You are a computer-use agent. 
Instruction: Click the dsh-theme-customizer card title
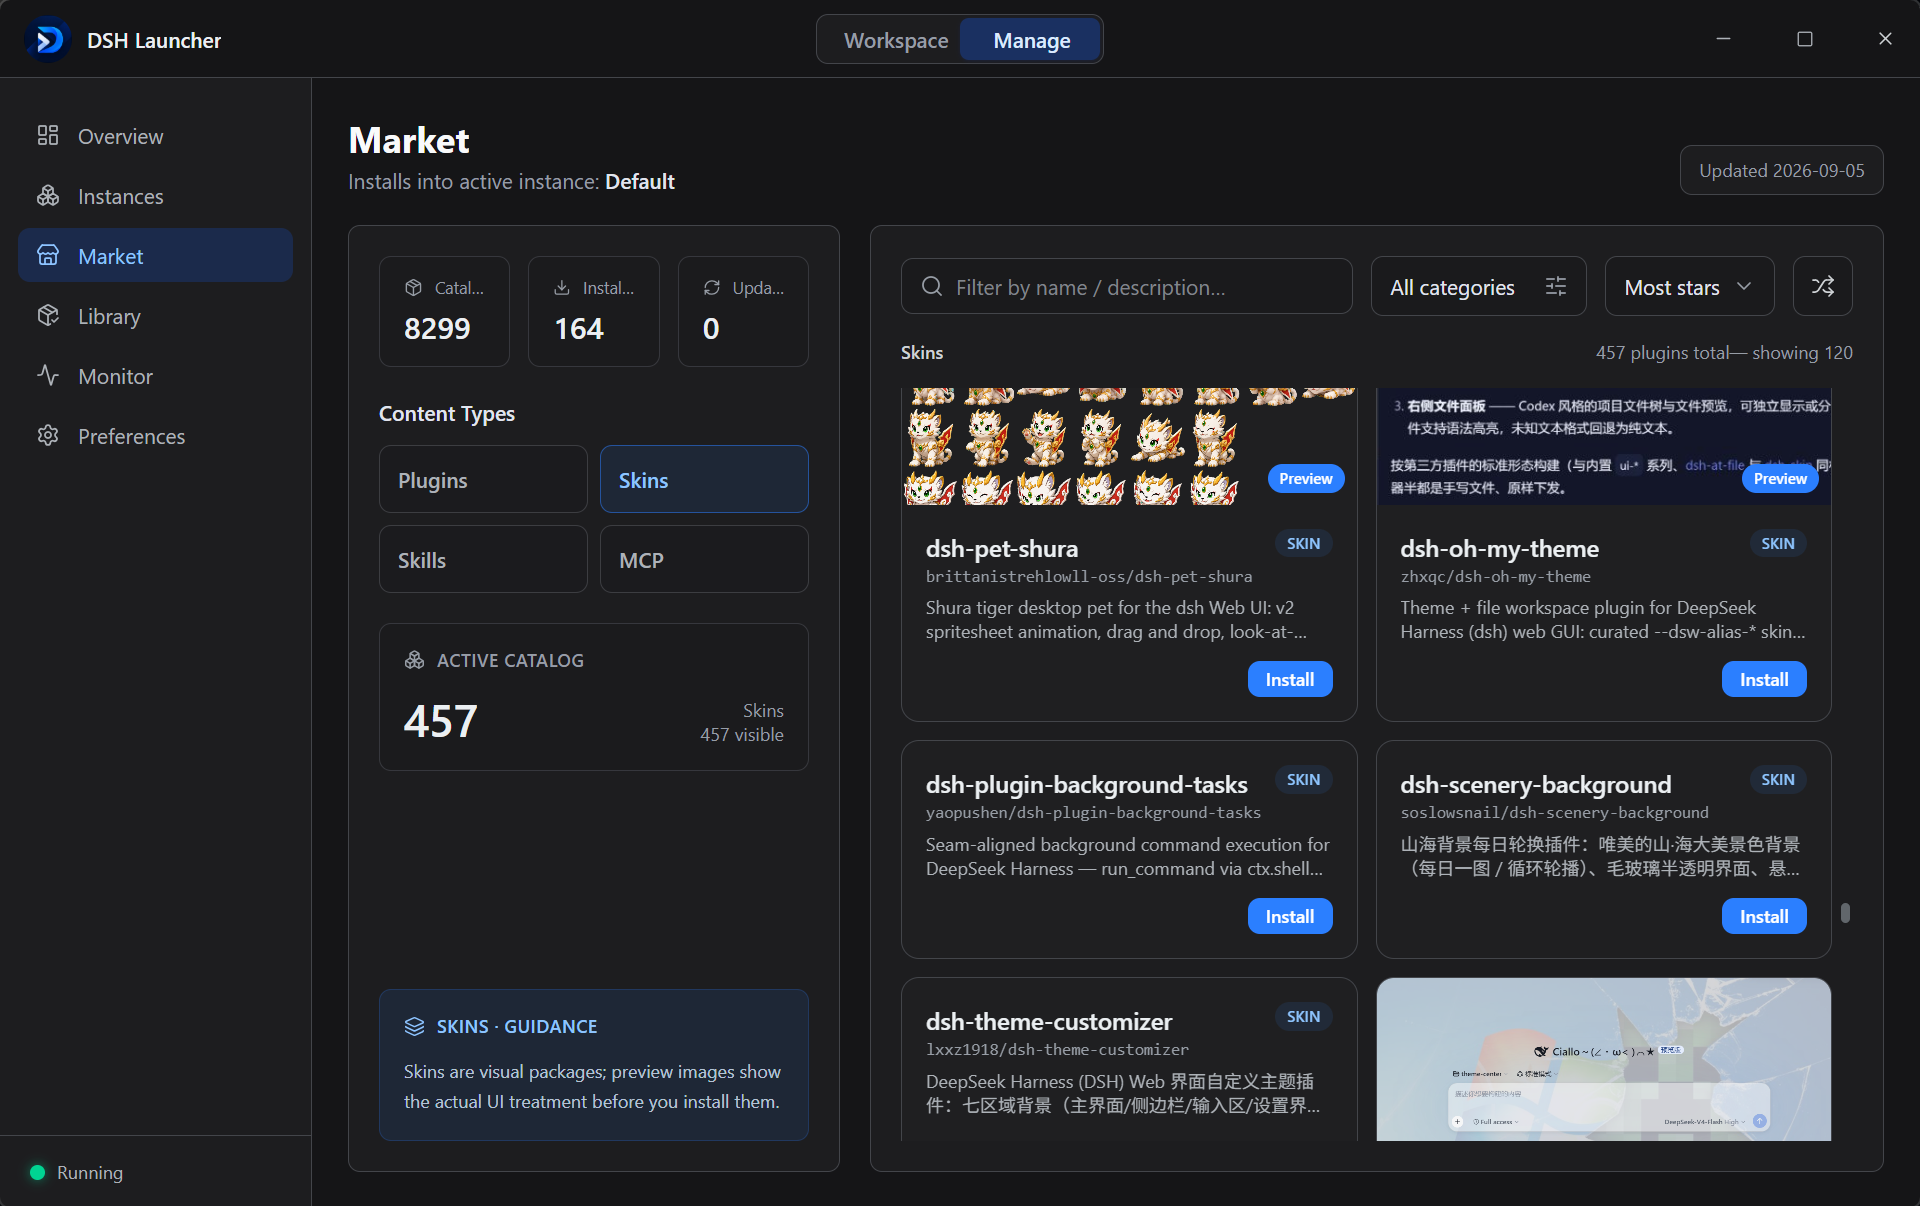(1048, 1021)
